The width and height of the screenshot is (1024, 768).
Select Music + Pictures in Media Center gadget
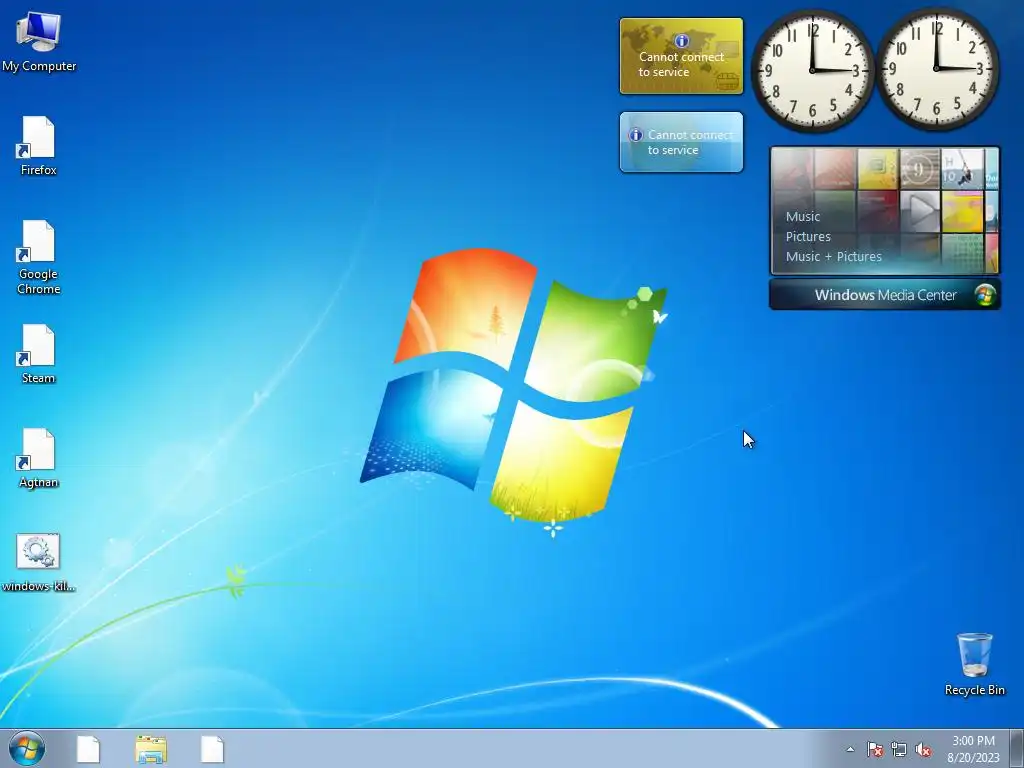(833, 257)
